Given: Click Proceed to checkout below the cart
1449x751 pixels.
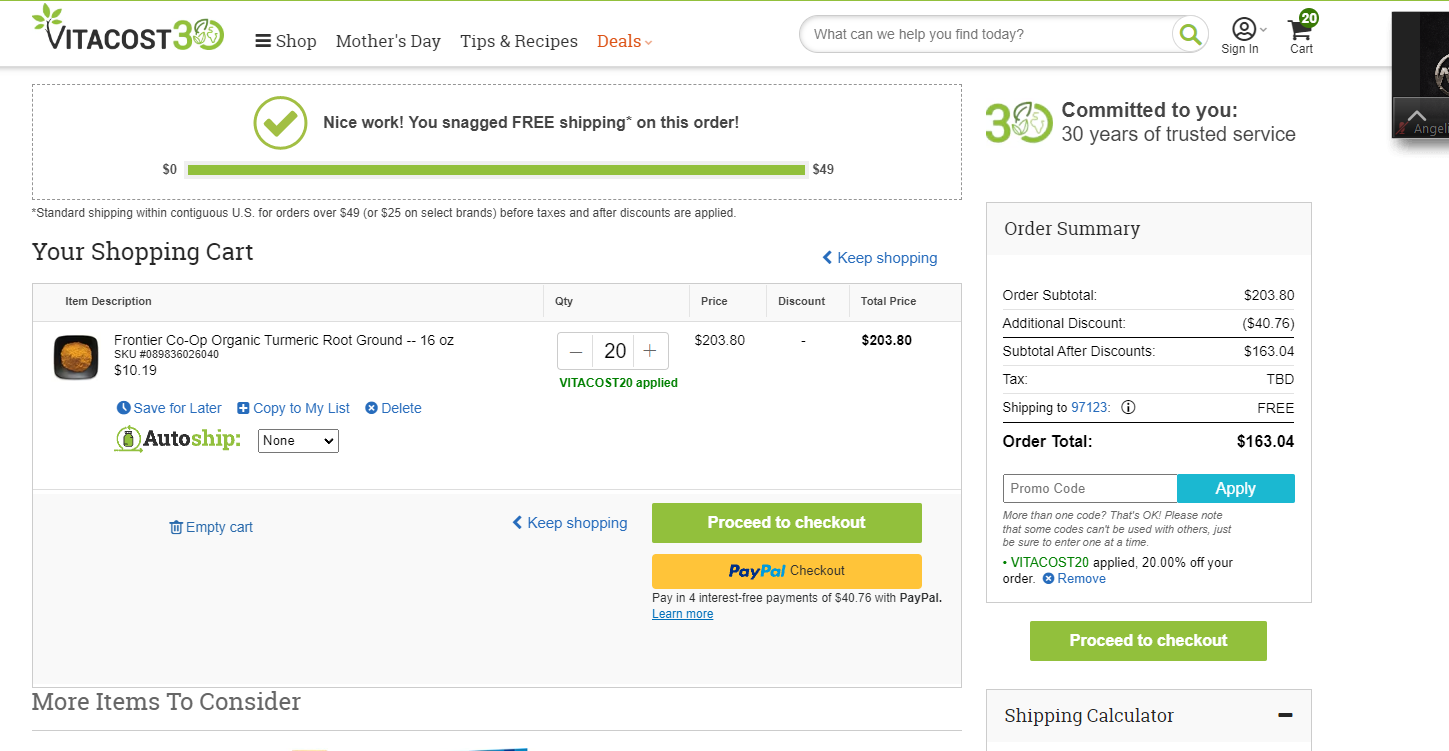Looking at the screenshot, I should pyautogui.click(x=787, y=523).
